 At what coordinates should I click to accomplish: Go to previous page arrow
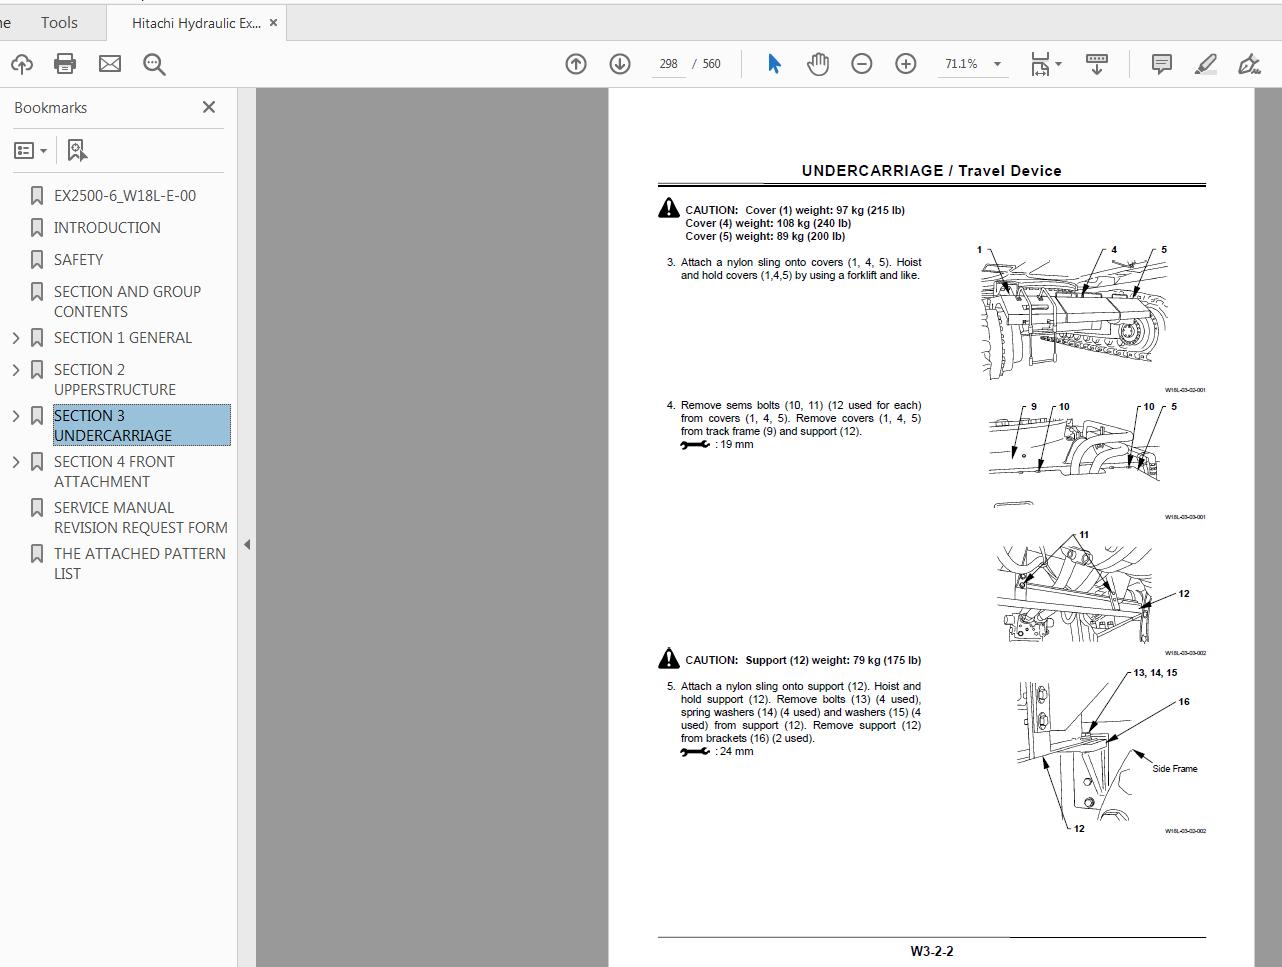pos(576,64)
